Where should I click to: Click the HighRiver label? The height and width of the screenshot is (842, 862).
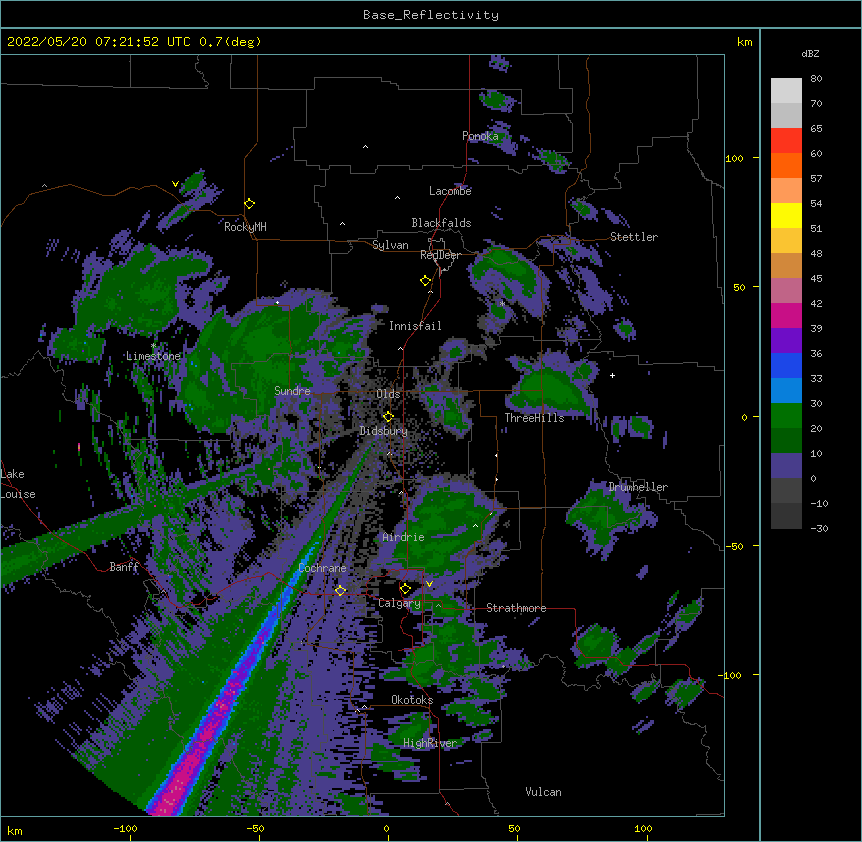point(430,743)
